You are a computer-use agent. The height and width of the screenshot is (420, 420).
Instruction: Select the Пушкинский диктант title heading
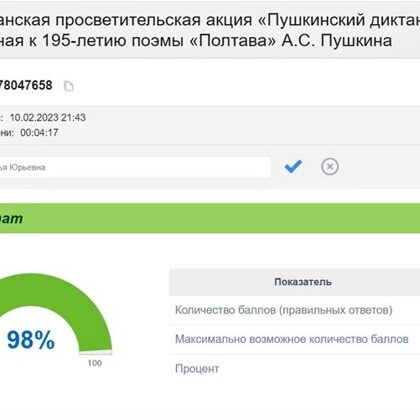[210, 20]
